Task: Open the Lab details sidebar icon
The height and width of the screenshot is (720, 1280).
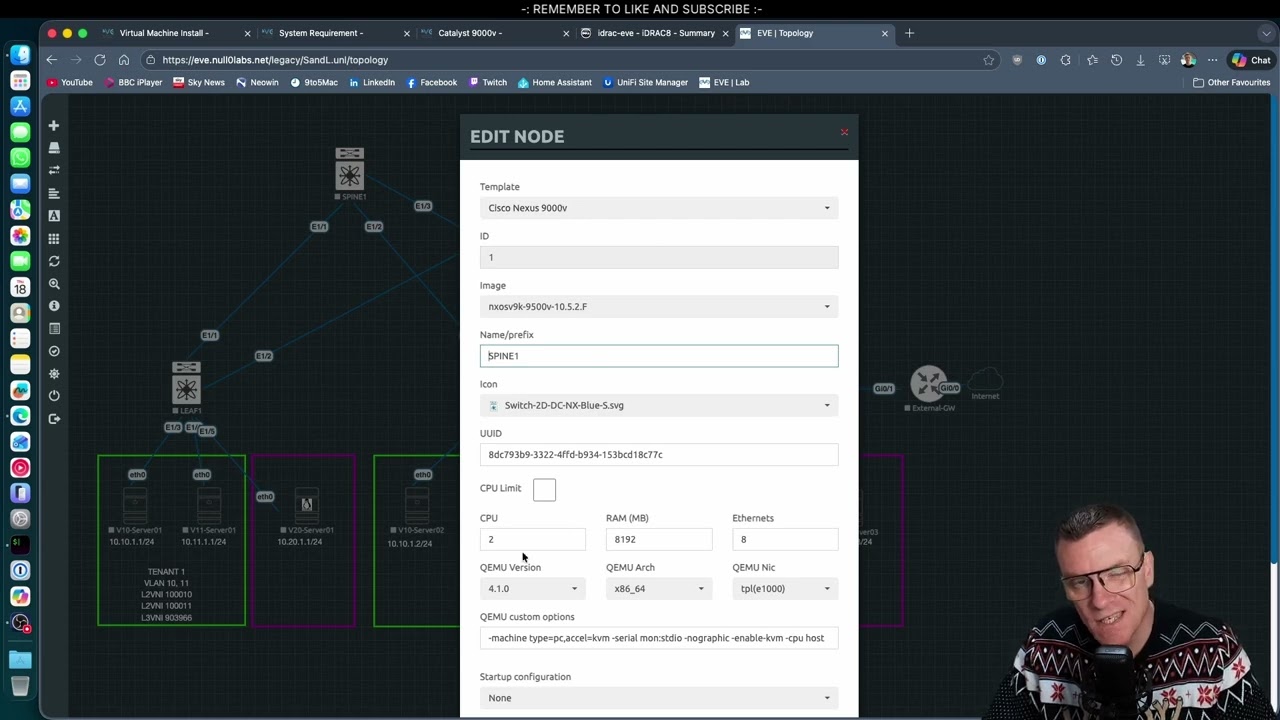Action: pos(54,329)
